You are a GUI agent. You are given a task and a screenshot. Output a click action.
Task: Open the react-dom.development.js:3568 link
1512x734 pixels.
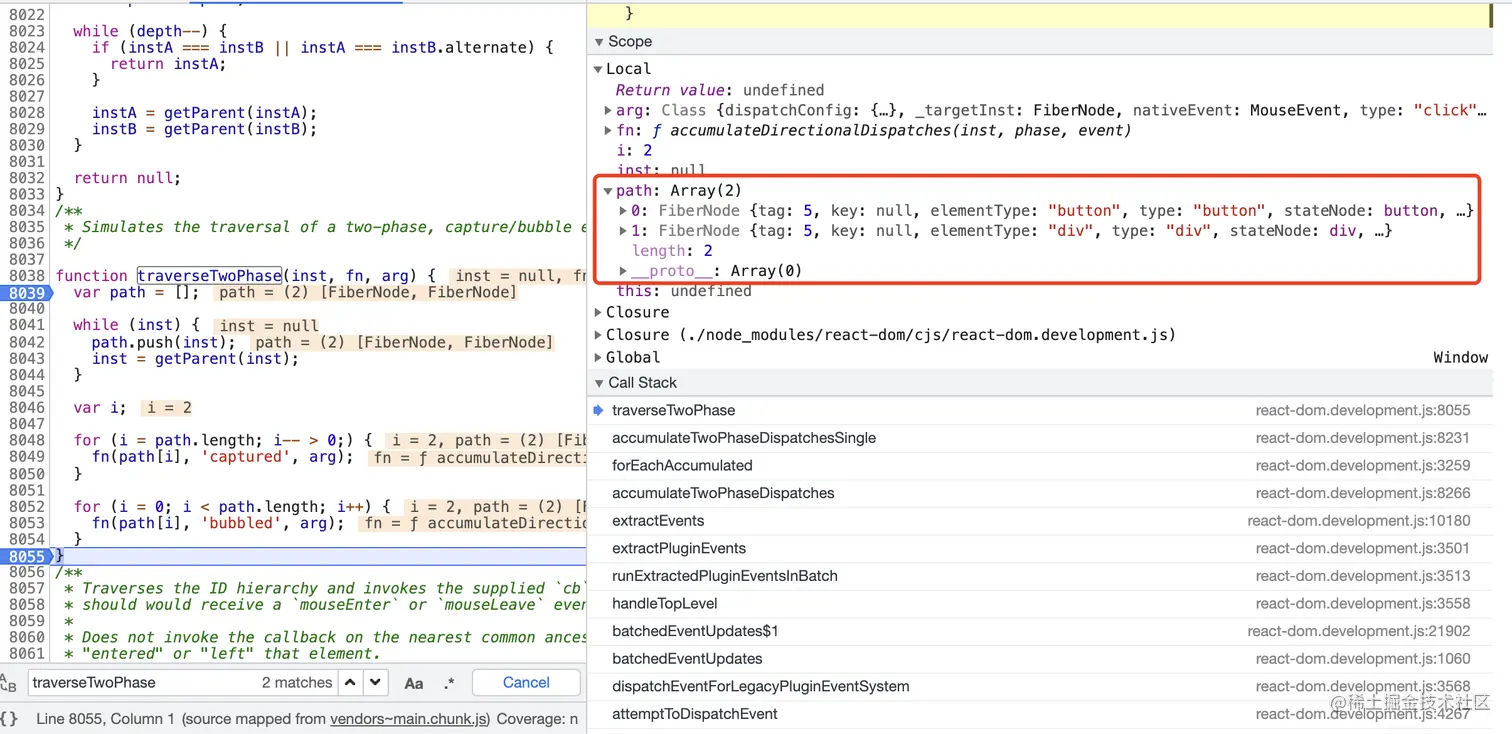click(1363, 686)
